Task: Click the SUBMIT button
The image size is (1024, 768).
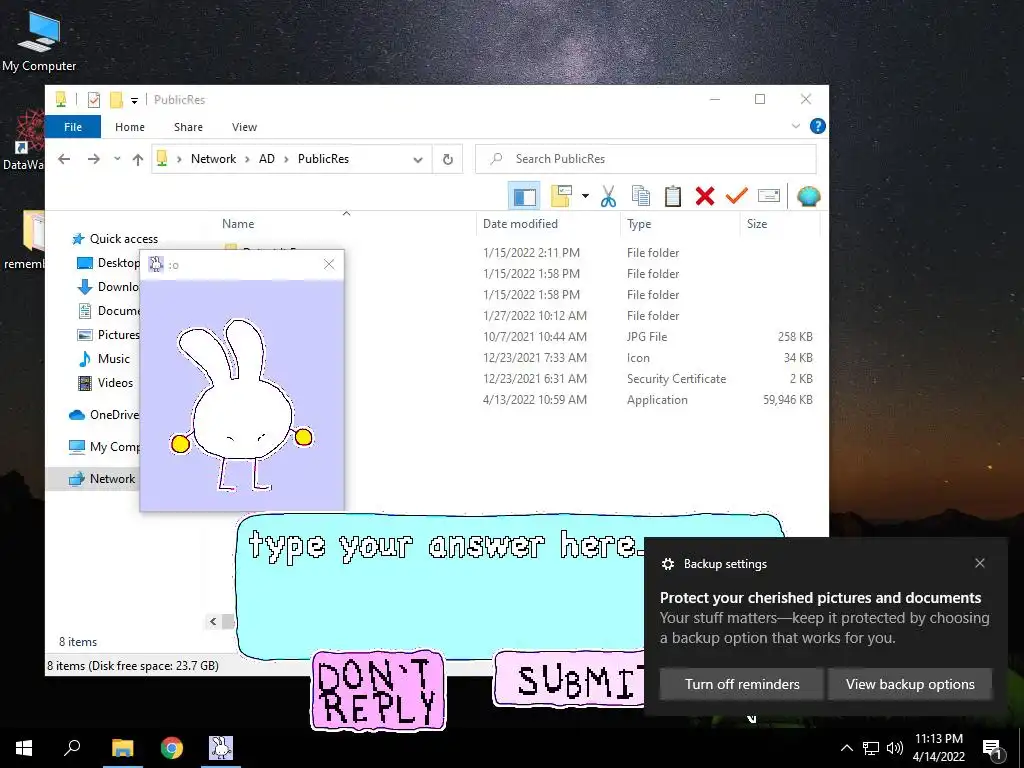Action: pos(569,679)
